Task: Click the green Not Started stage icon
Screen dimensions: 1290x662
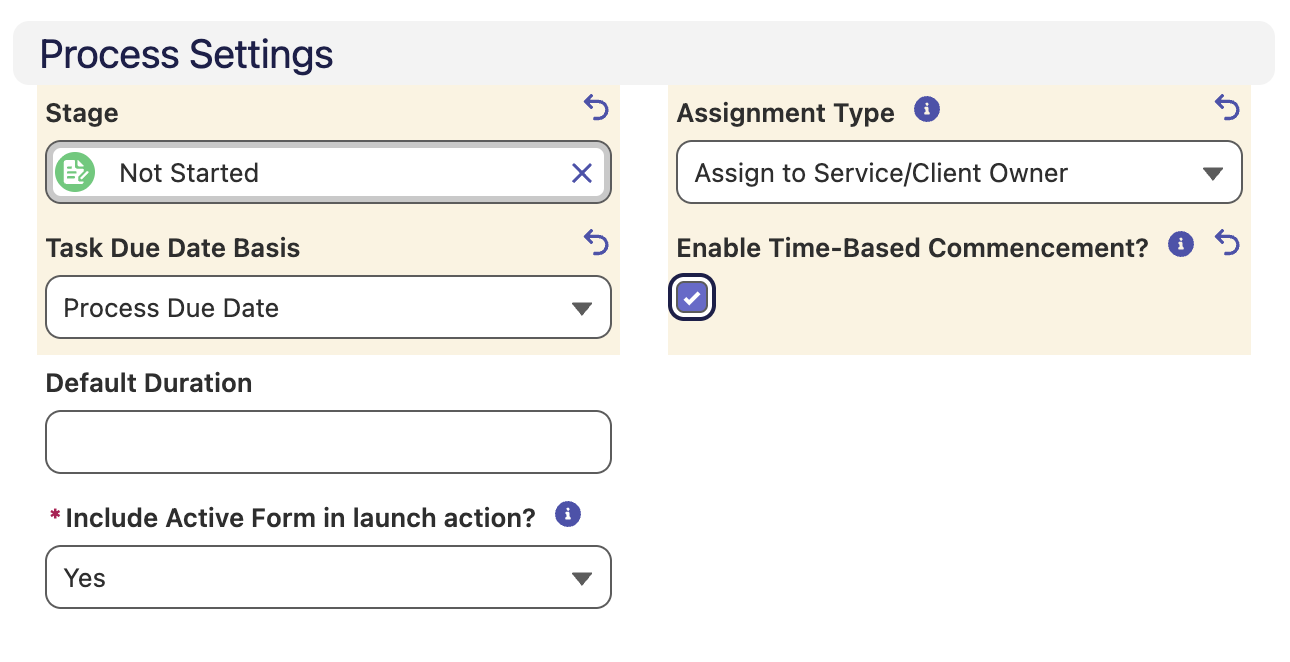Action: (x=74, y=173)
